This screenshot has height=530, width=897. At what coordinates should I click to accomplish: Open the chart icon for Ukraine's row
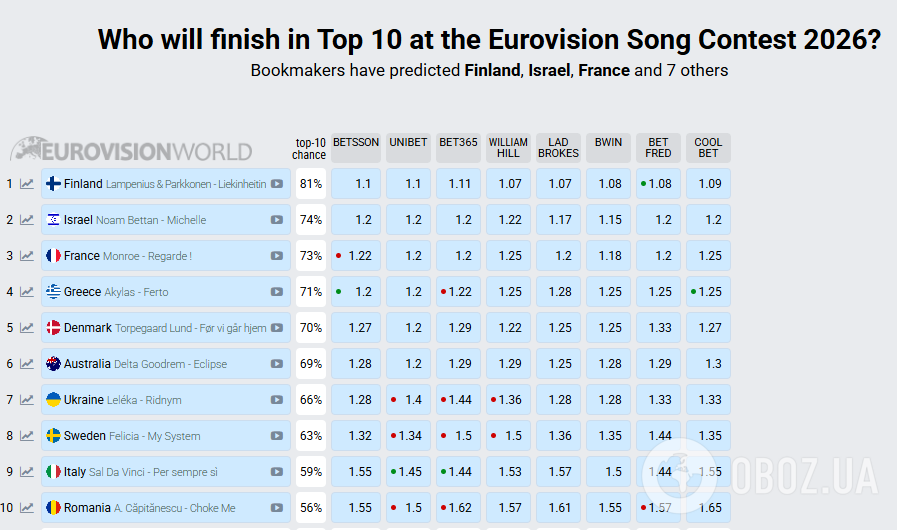point(27,400)
